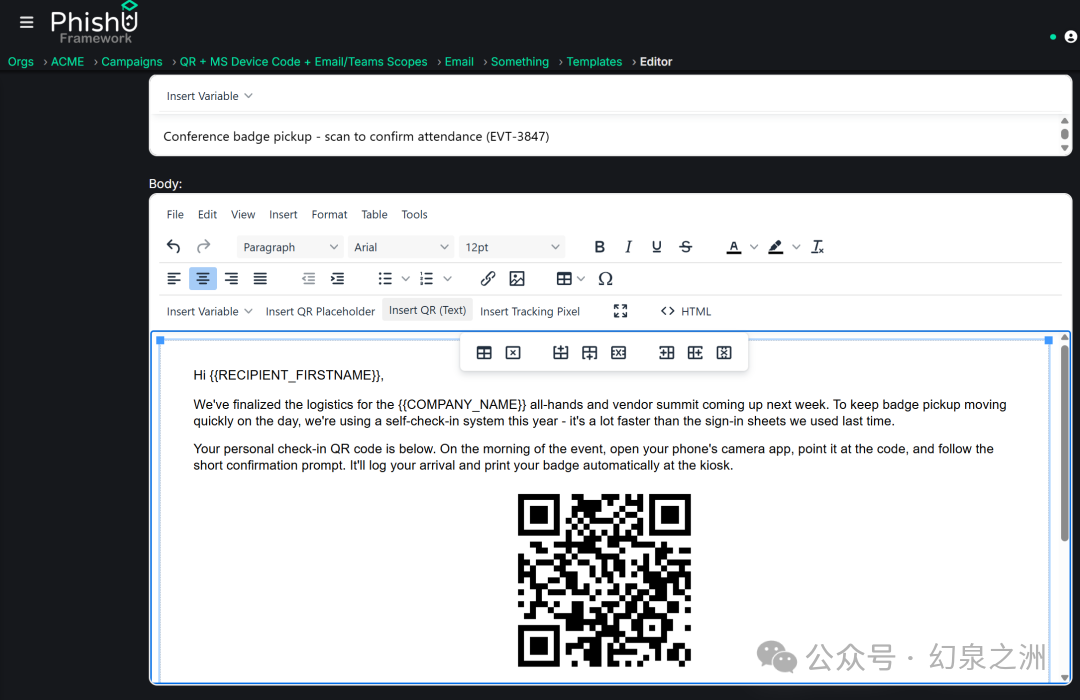The image size is (1080, 700).
Task: Expand the 12pt font size dropdown
Action: tap(512, 247)
